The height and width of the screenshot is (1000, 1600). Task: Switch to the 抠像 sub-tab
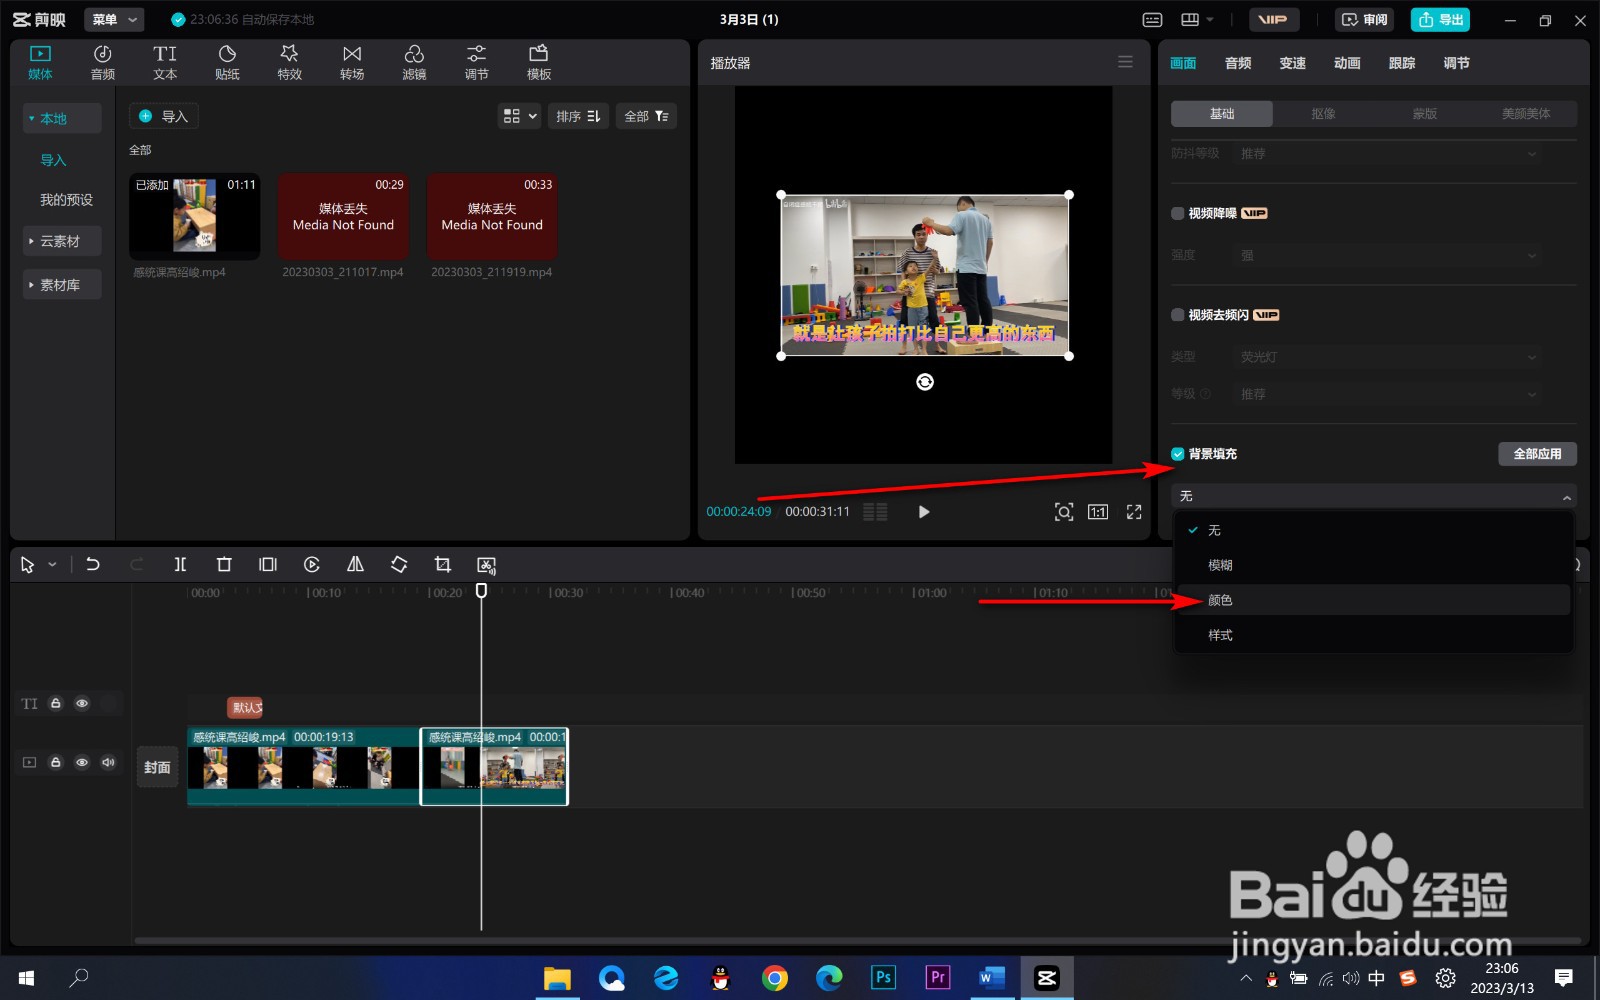[x=1323, y=114]
